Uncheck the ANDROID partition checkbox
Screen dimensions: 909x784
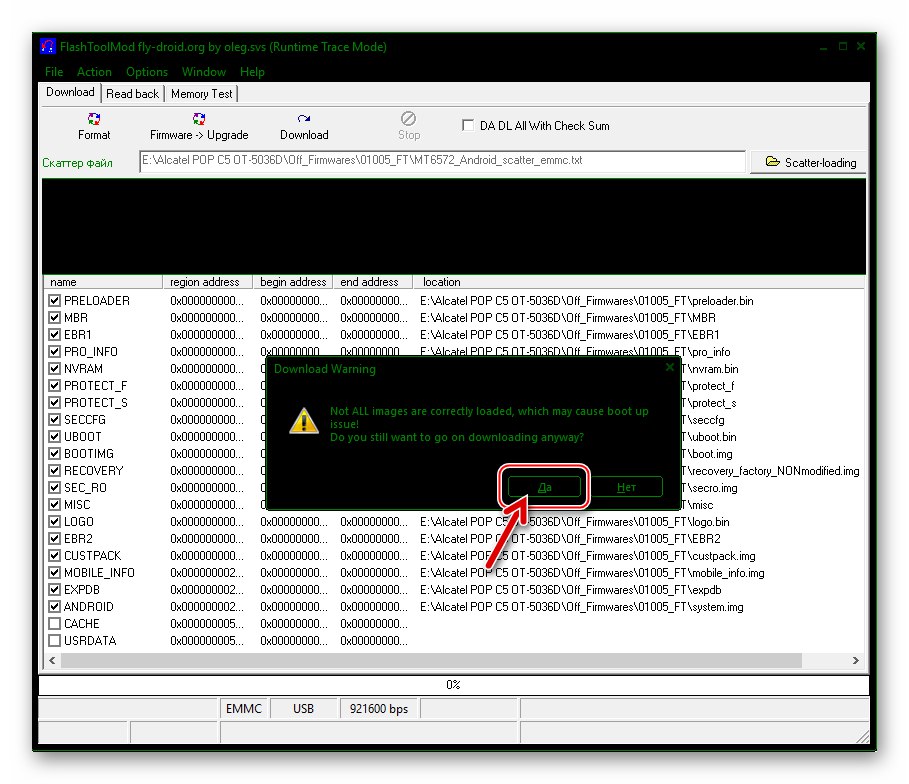click(54, 607)
